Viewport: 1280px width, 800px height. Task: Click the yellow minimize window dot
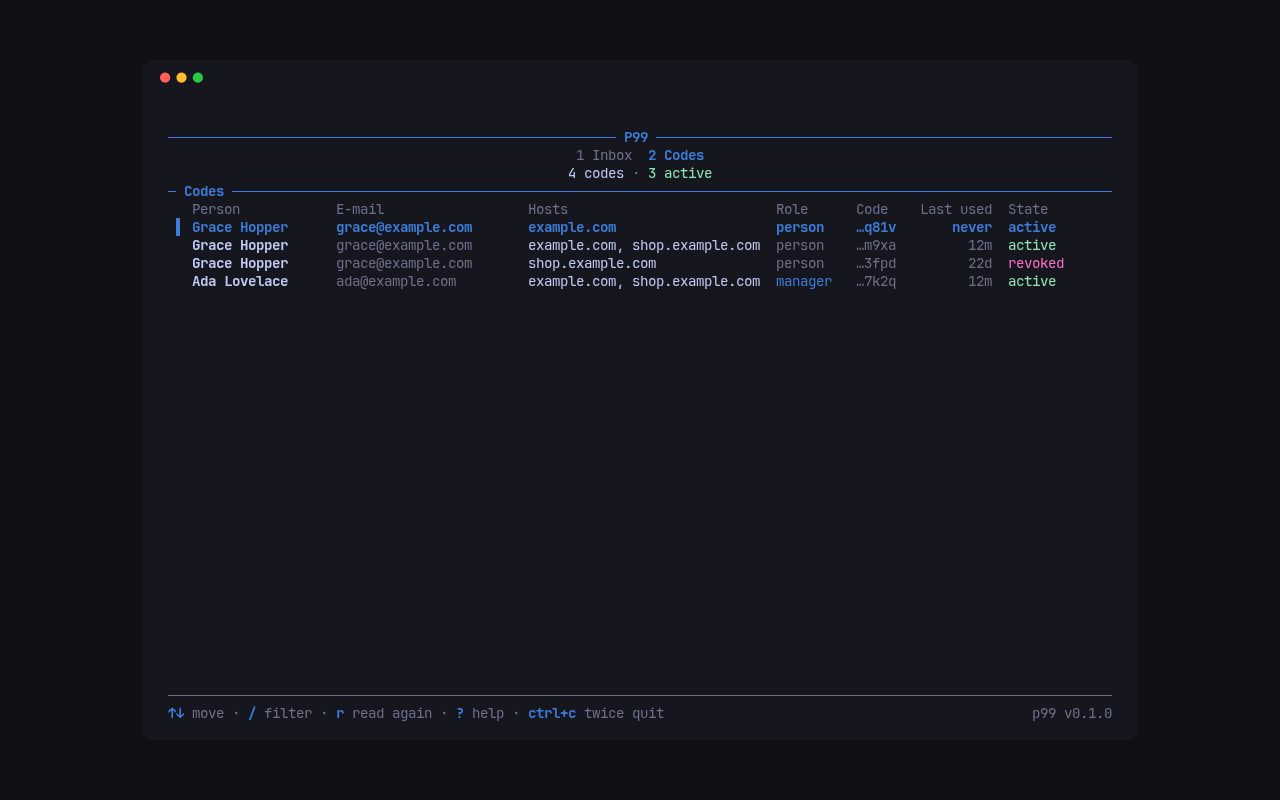[x=181, y=78]
